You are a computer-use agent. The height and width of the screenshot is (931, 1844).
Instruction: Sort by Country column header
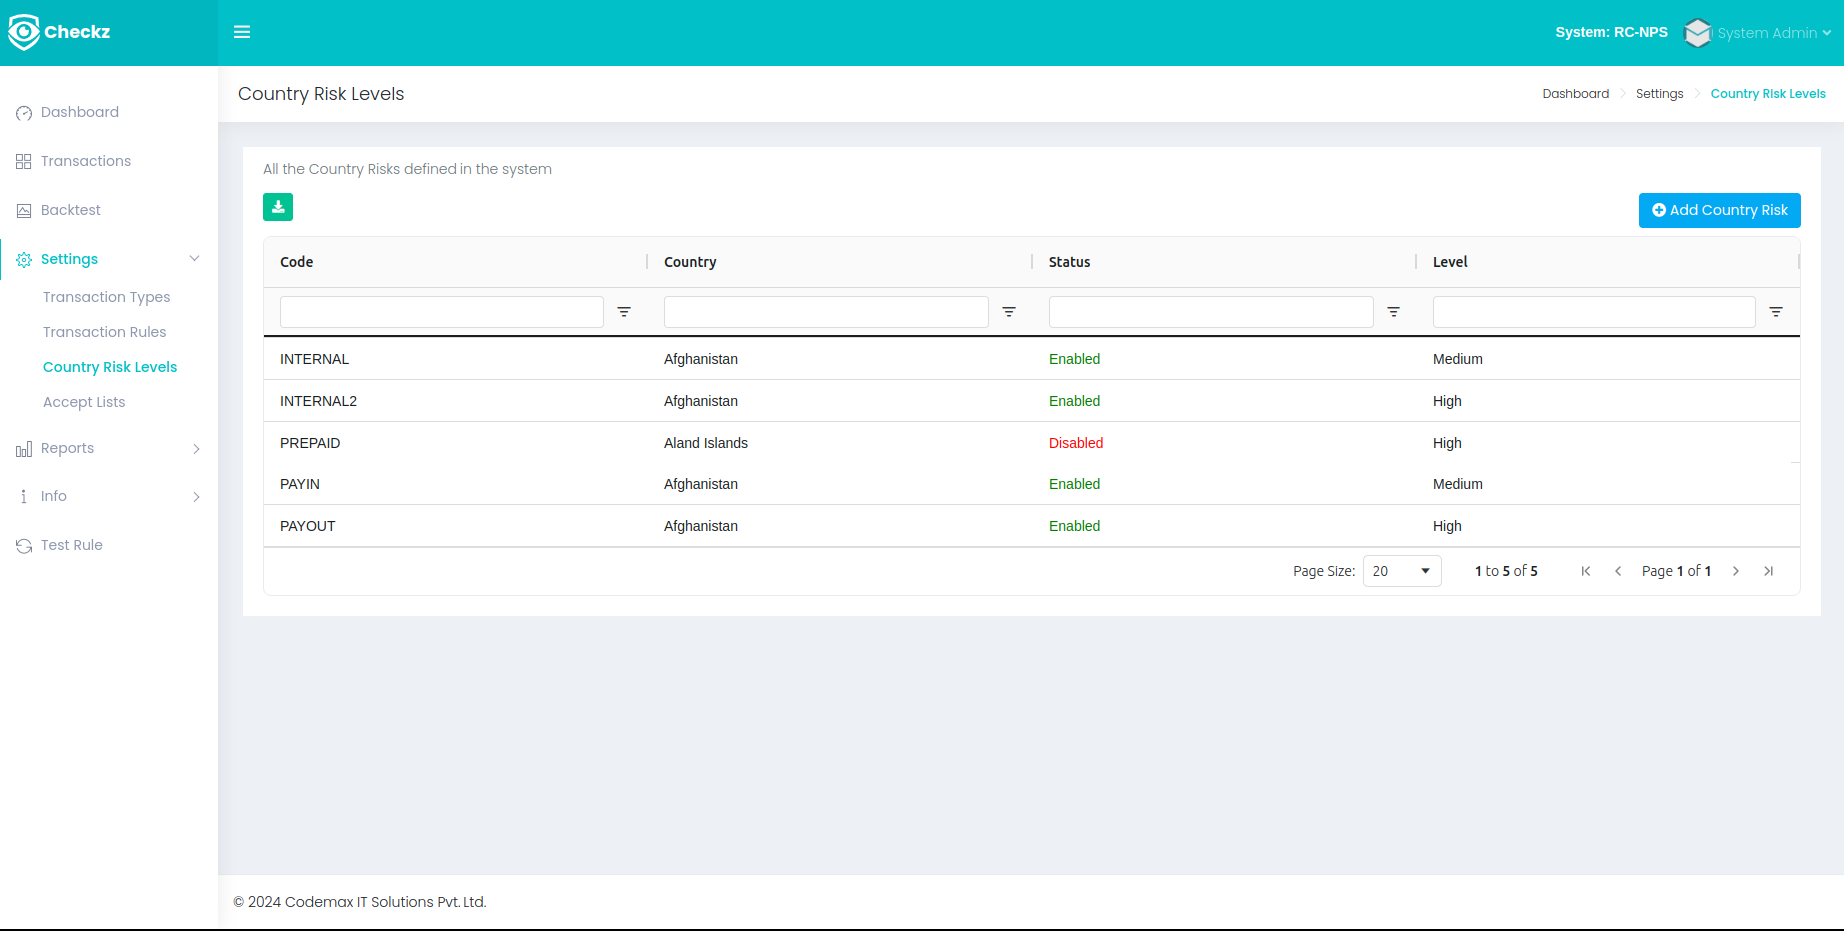[x=690, y=262]
